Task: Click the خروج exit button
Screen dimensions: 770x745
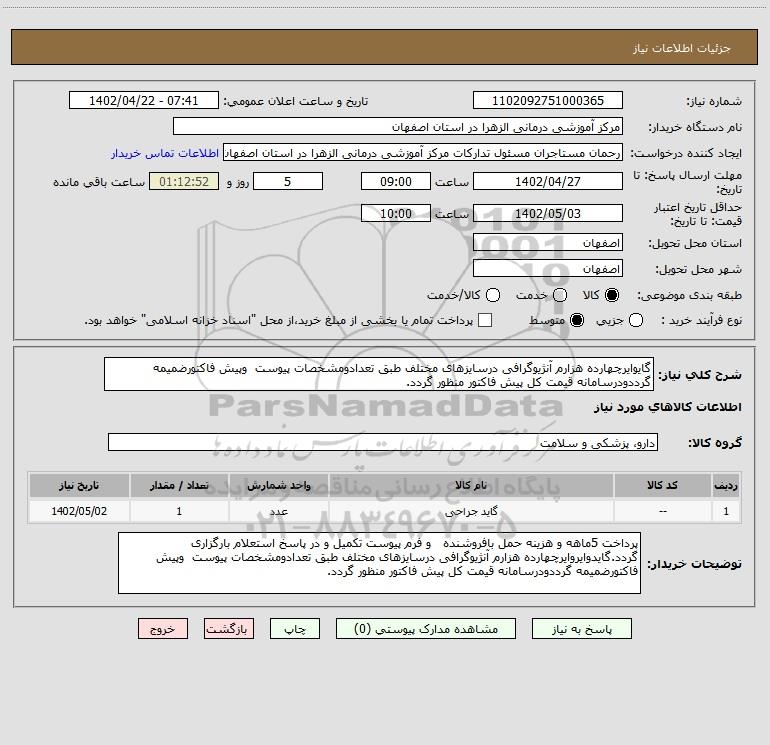Action: point(163,629)
